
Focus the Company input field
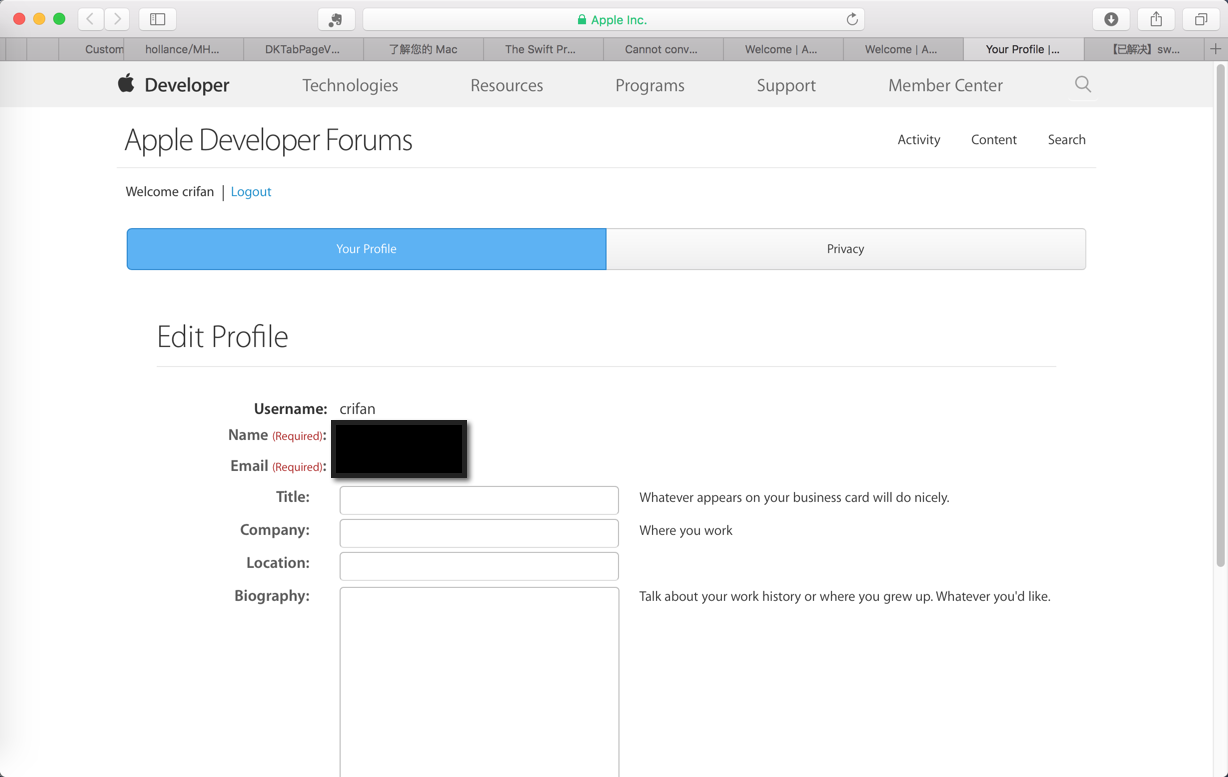tap(479, 533)
